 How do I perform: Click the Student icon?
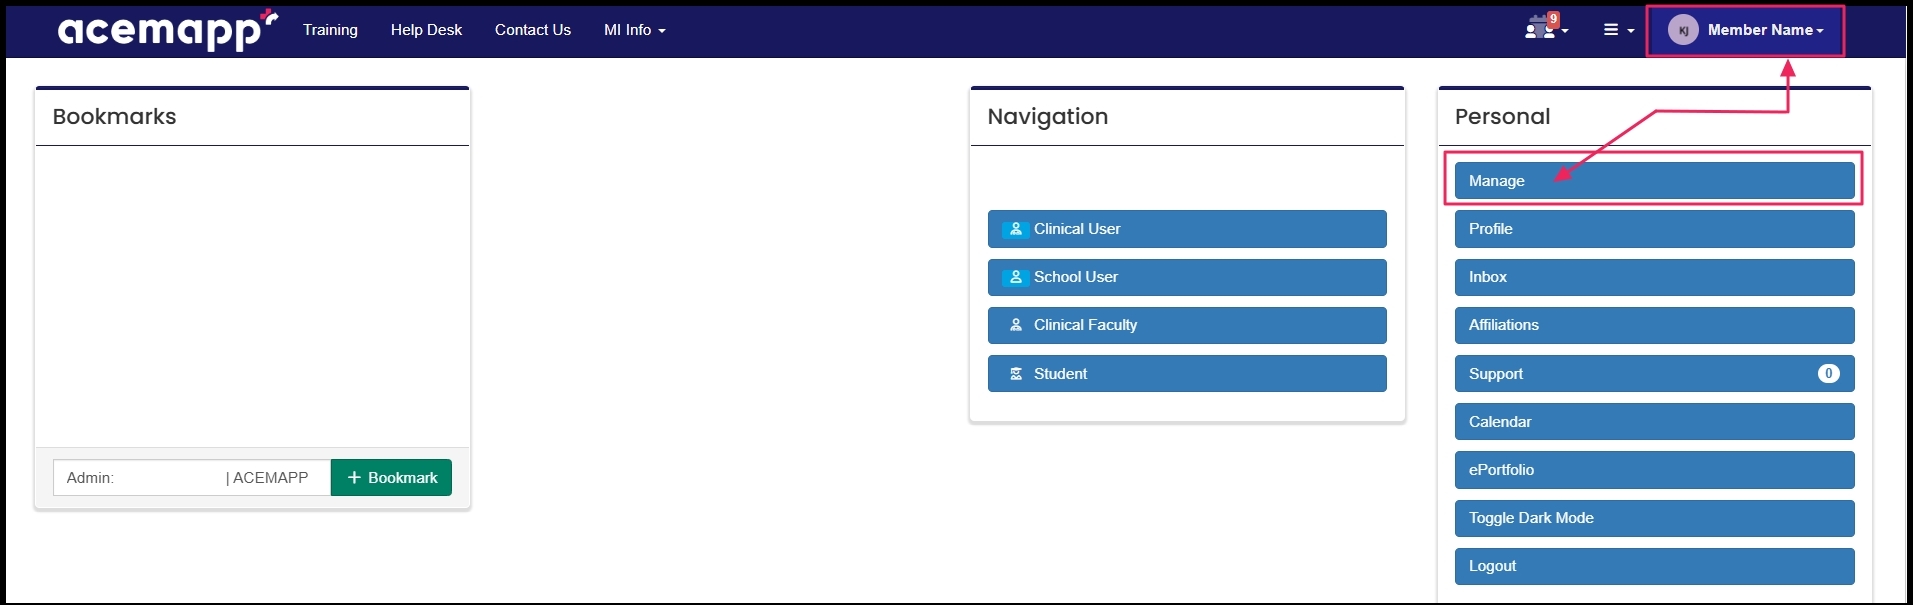click(1015, 374)
